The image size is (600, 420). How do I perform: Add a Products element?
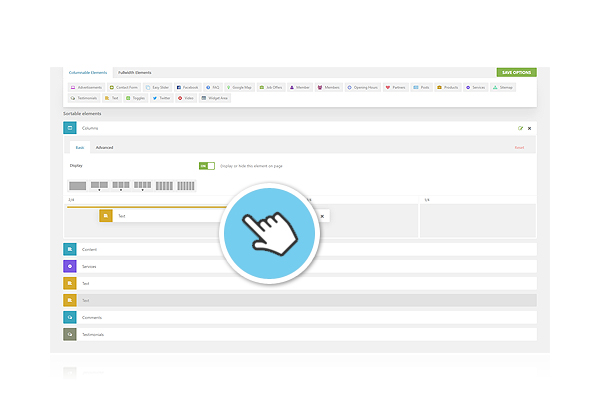click(x=448, y=88)
